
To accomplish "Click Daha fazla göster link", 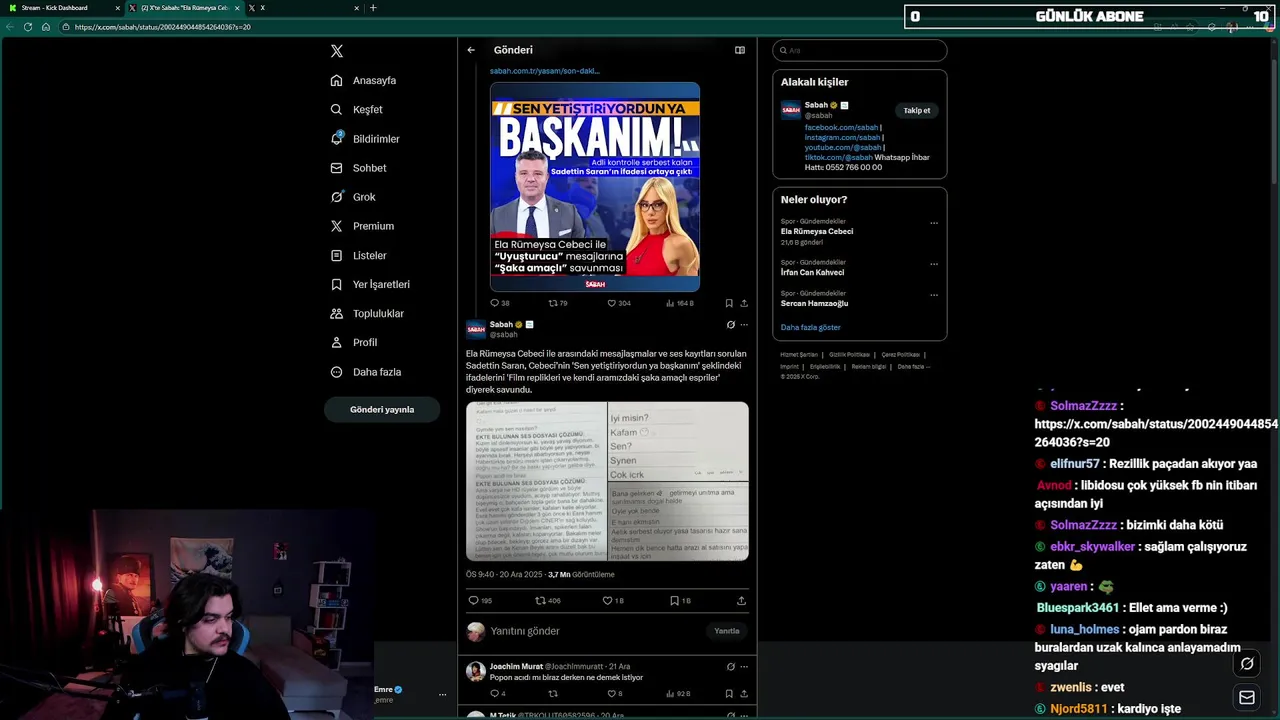I will (x=811, y=327).
